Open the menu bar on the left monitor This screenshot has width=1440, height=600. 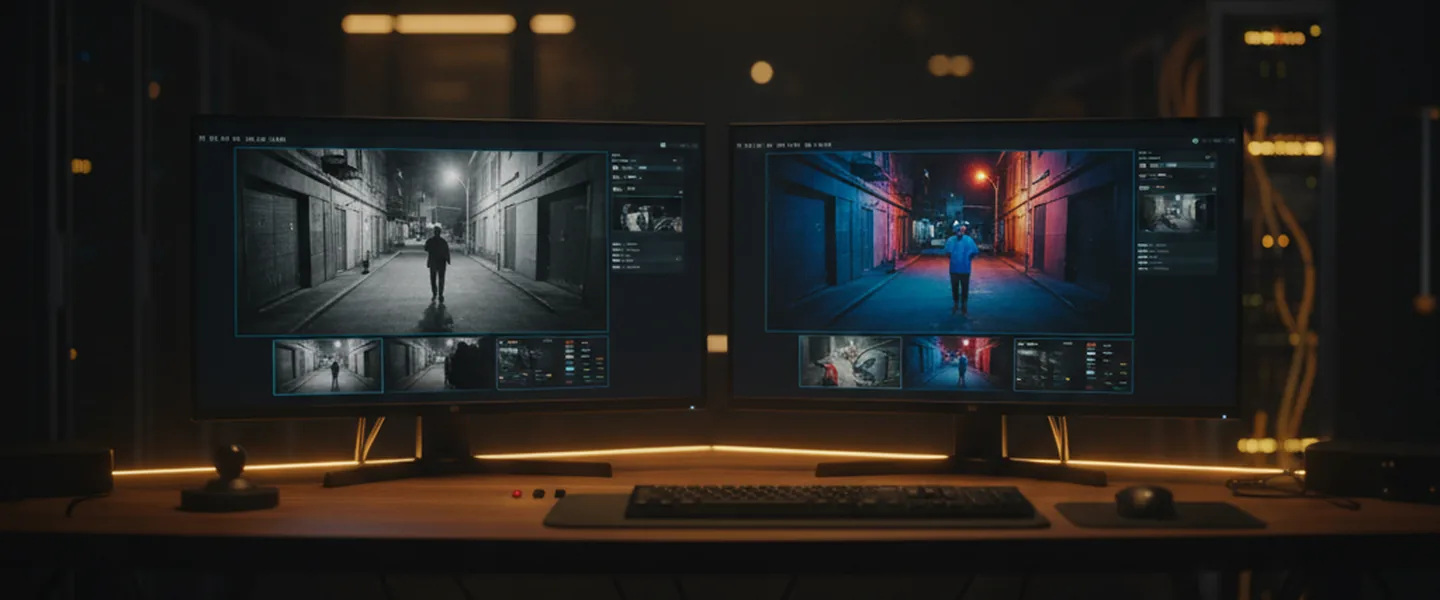click(243, 139)
